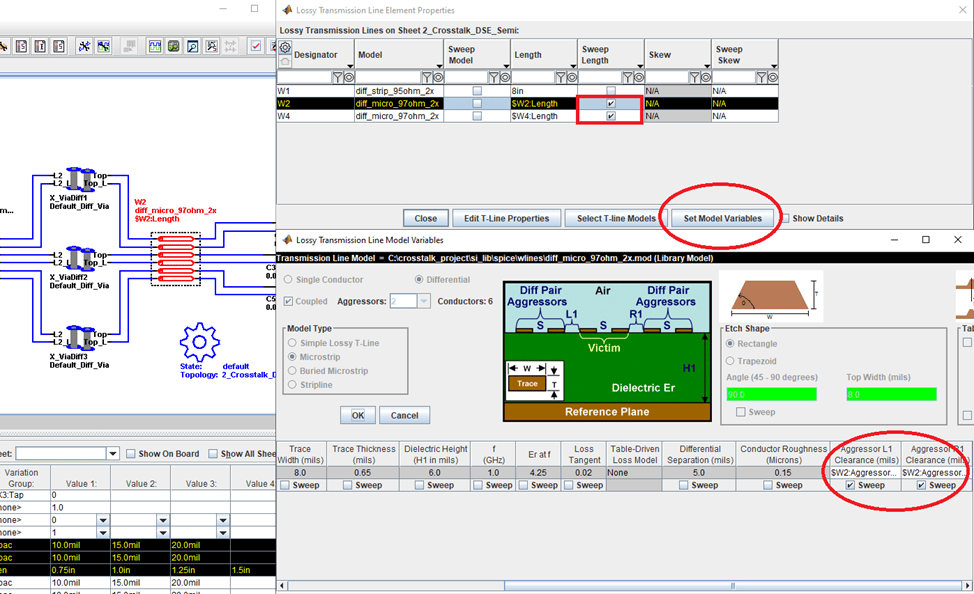974x594 pixels.
Task: Click the filter icon under Designator column
Action: pos(337,78)
